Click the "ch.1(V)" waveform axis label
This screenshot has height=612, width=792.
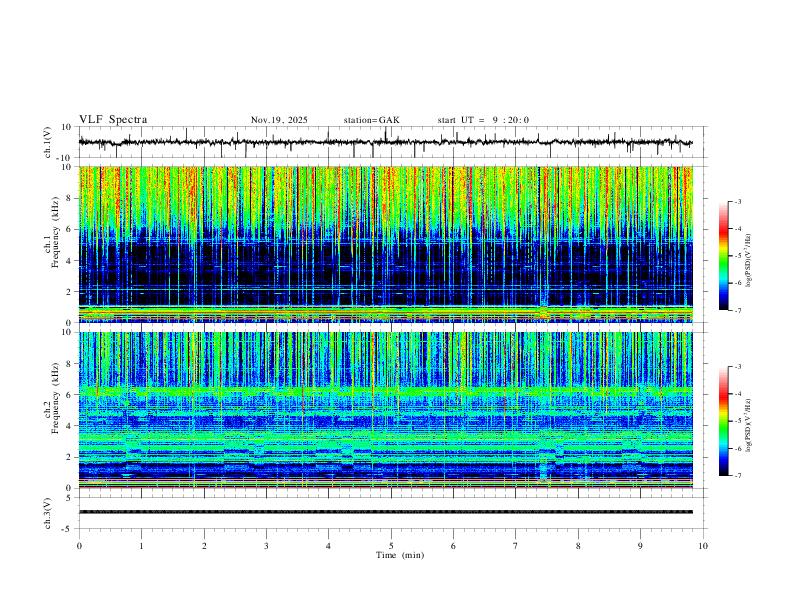48,142
